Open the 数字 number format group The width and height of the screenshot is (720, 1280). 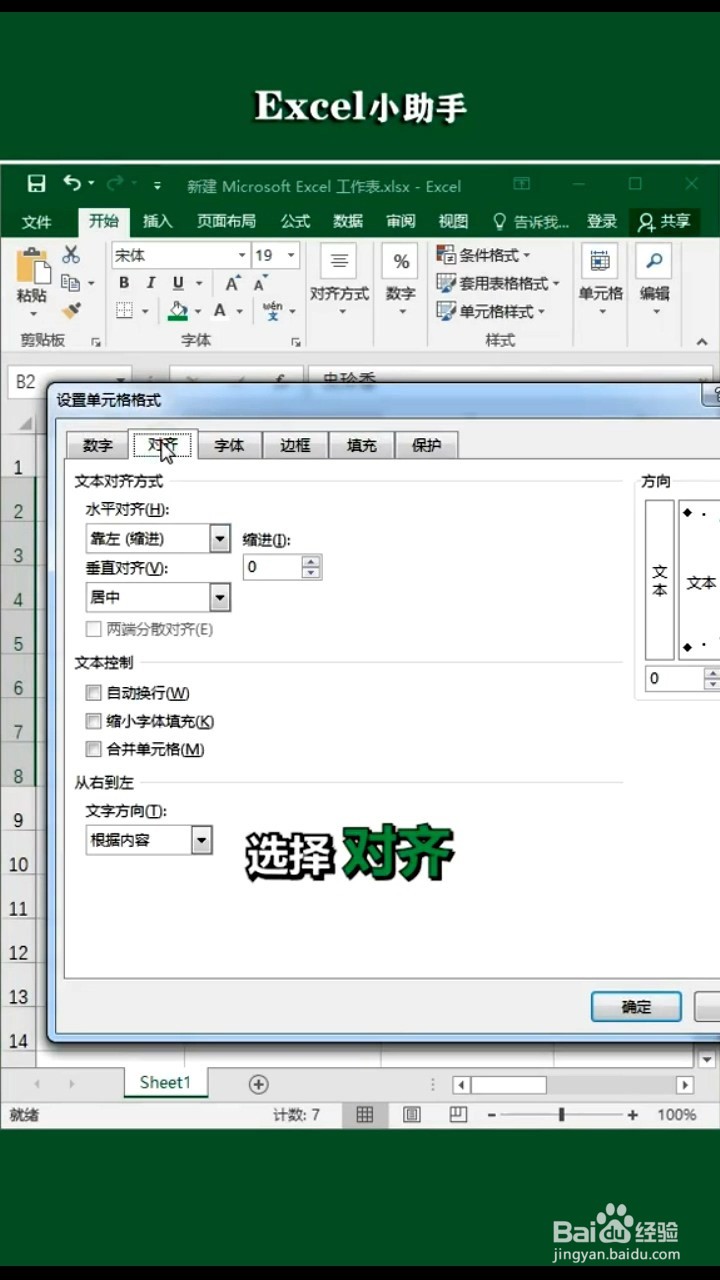[400, 280]
